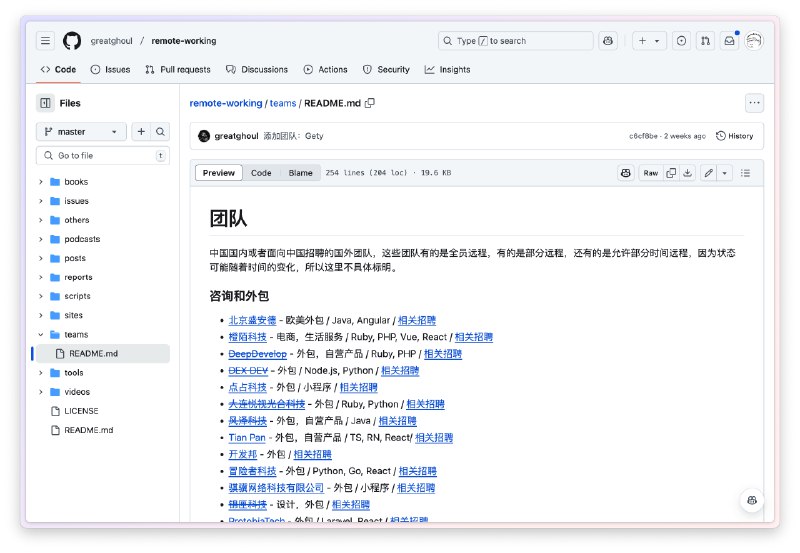Toggle the outline list icon
This screenshot has width=800, height=553.
tap(745, 173)
